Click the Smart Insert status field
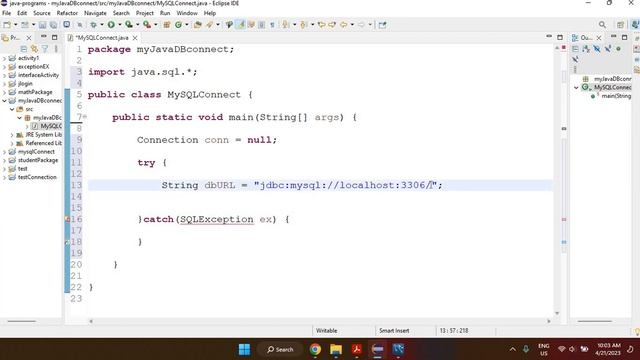 (394, 331)
